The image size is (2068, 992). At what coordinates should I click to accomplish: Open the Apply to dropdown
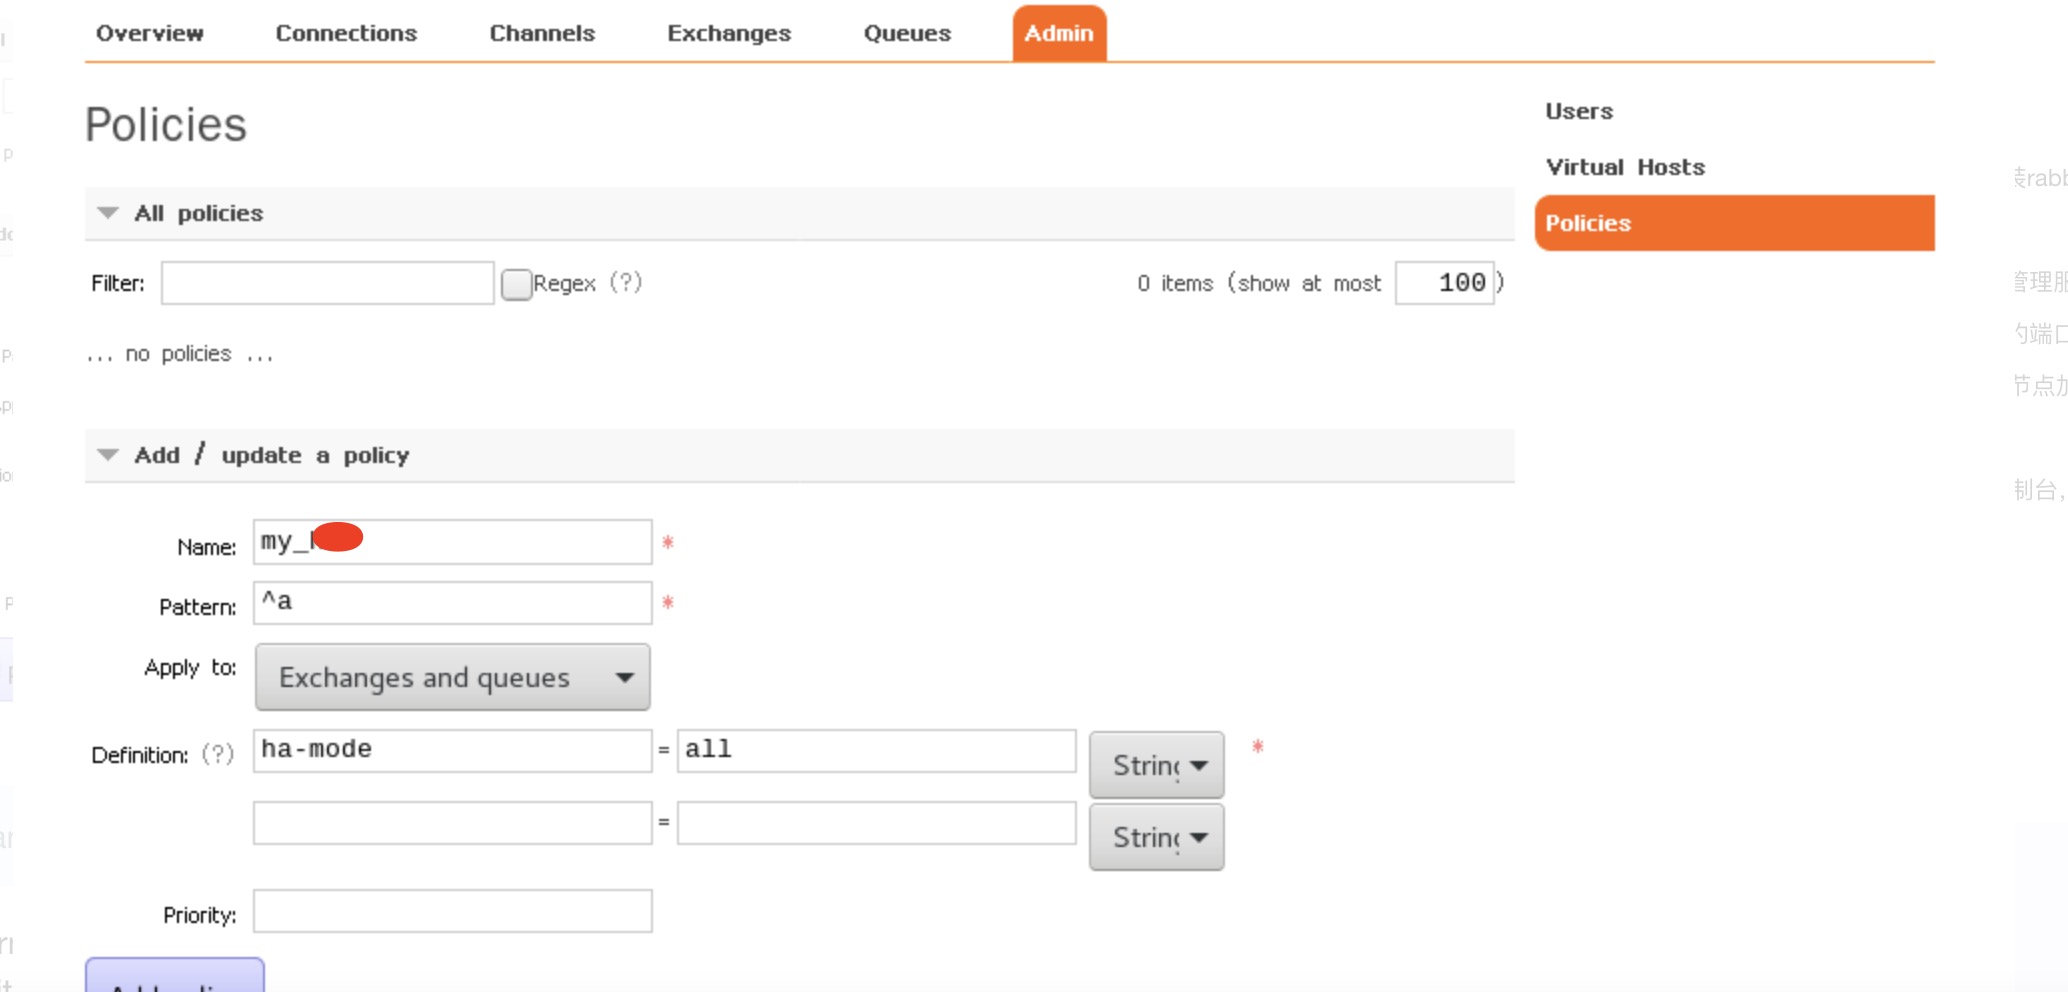pyautogui.click(x=451, y=677)
